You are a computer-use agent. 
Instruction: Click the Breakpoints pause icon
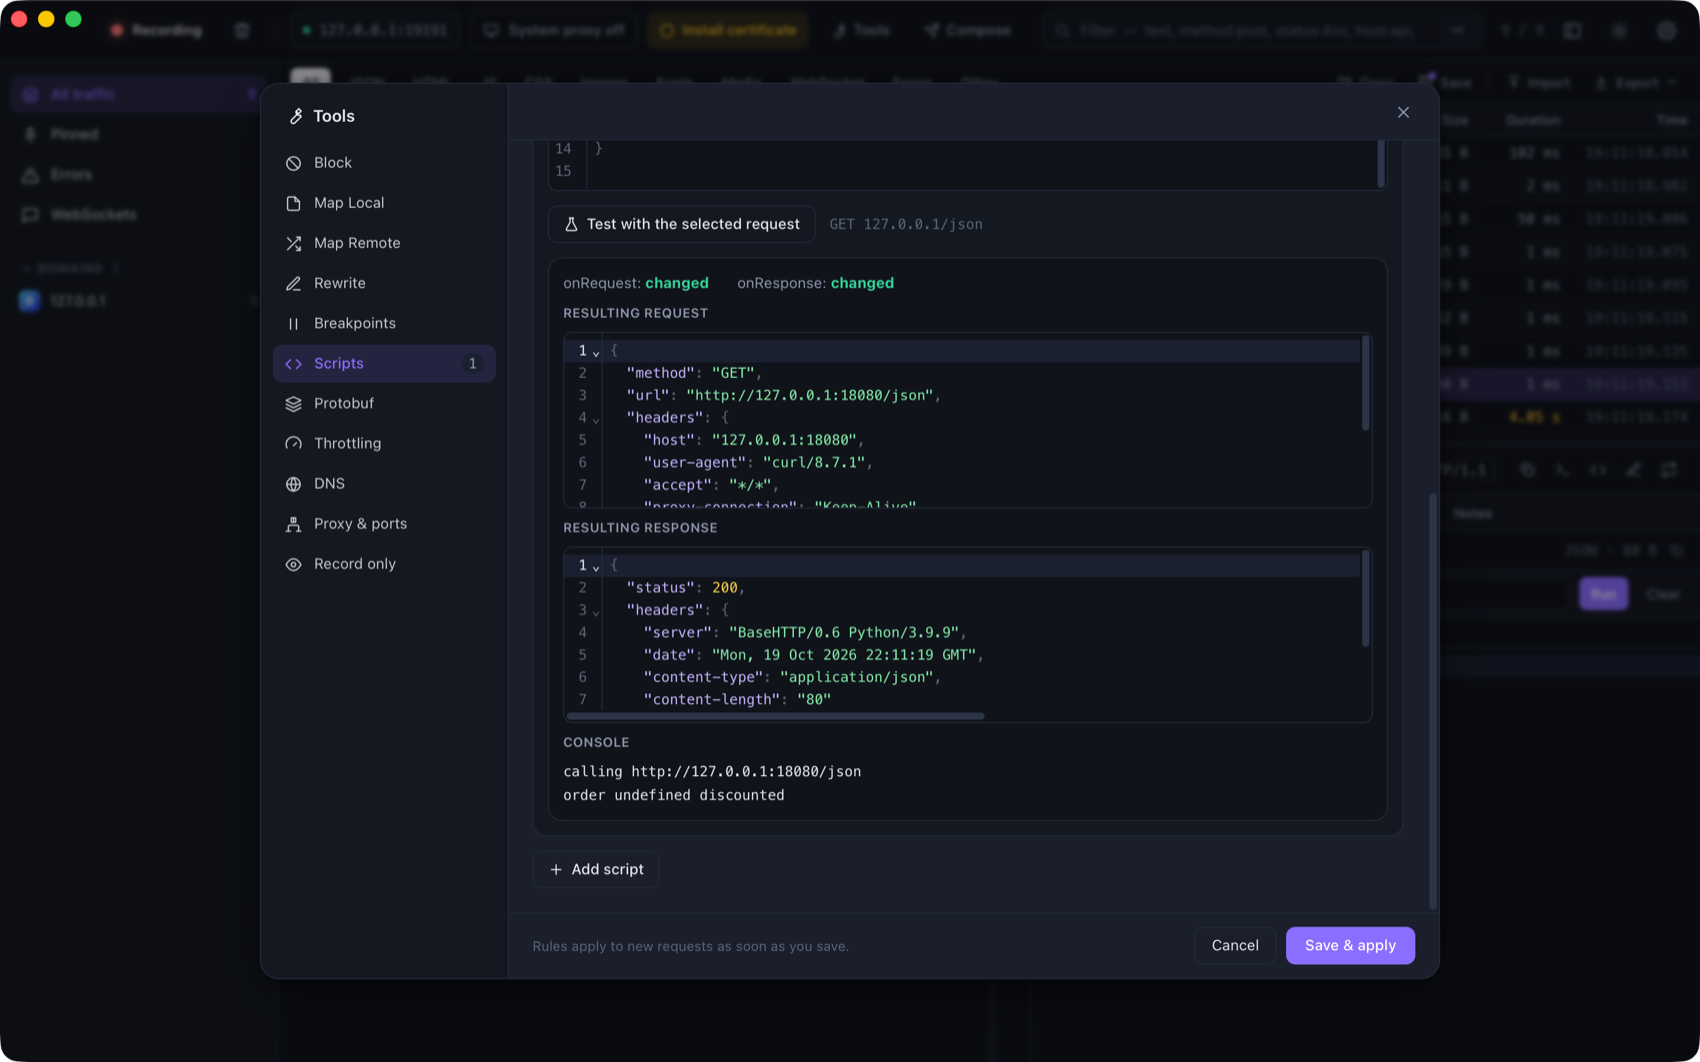(x=293, y=323)
